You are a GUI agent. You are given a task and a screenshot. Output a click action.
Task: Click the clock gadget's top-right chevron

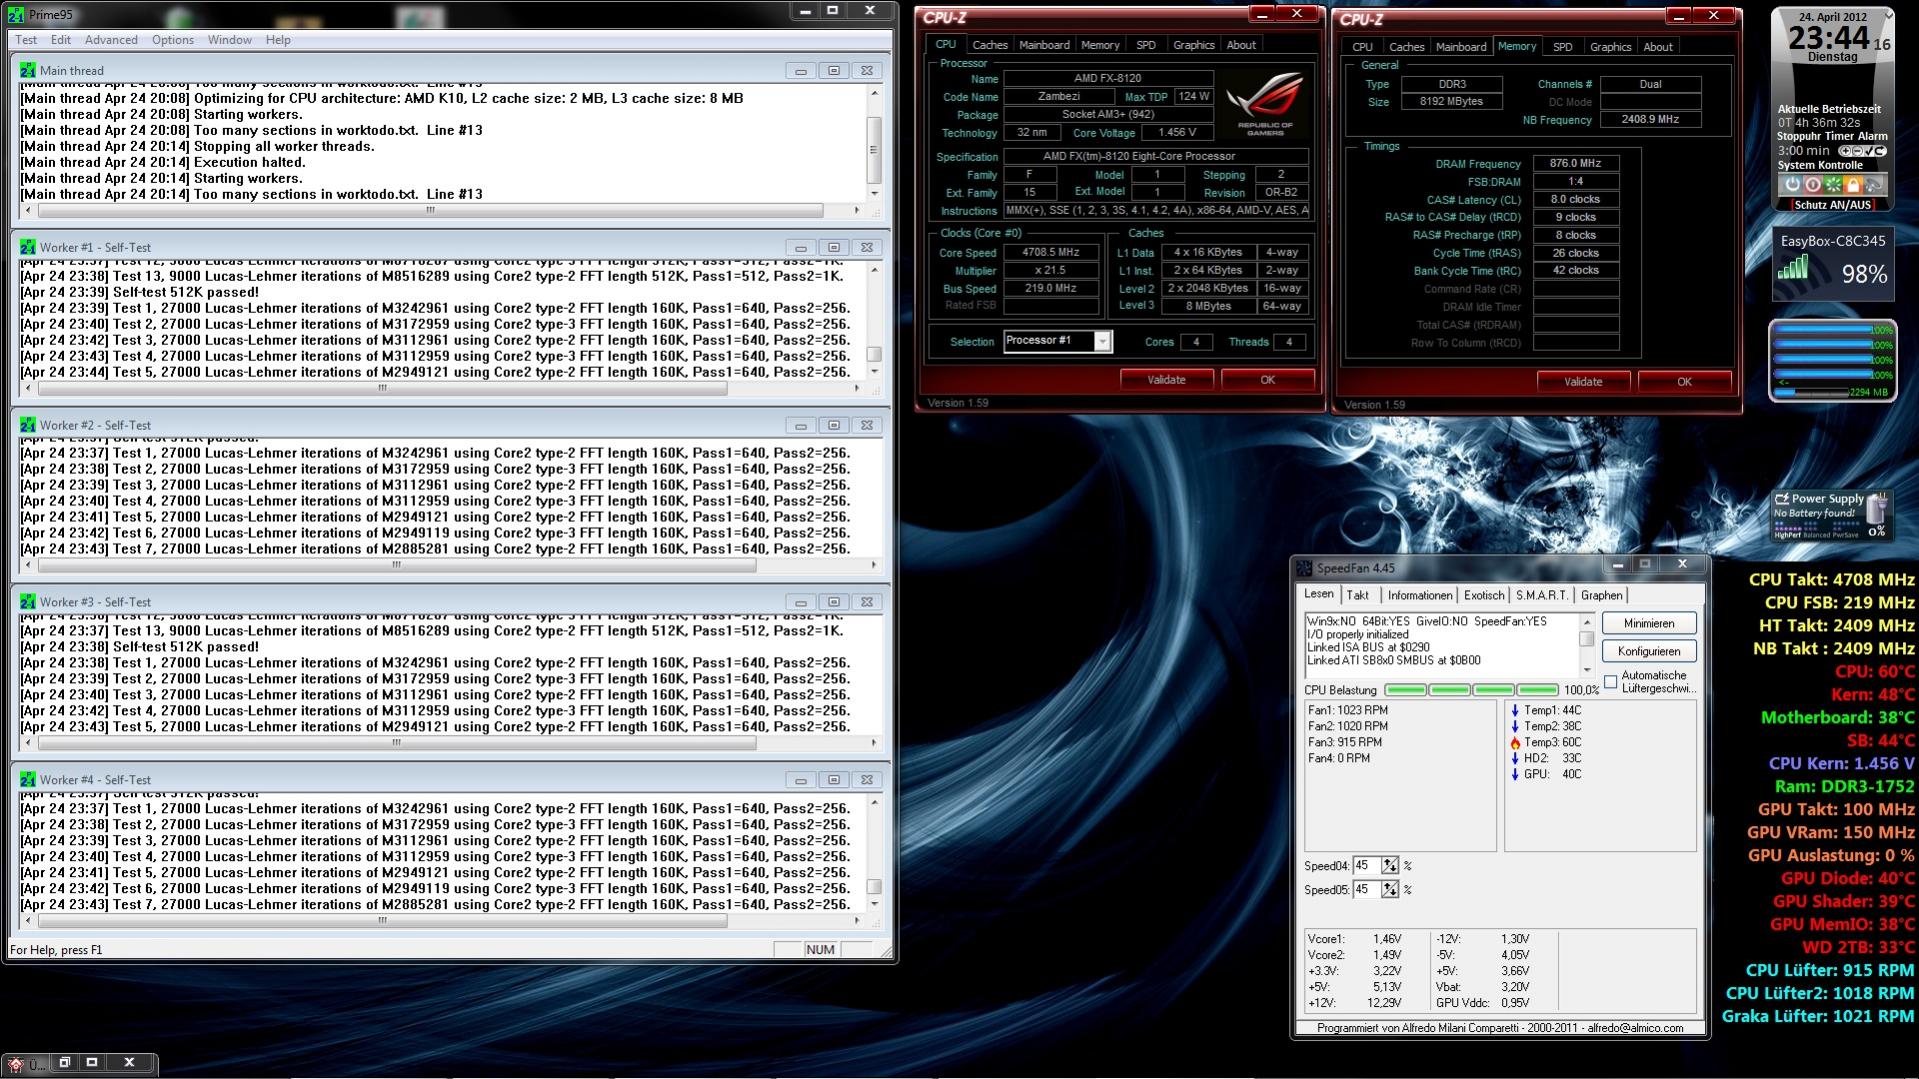click(x=1888, y=15)
